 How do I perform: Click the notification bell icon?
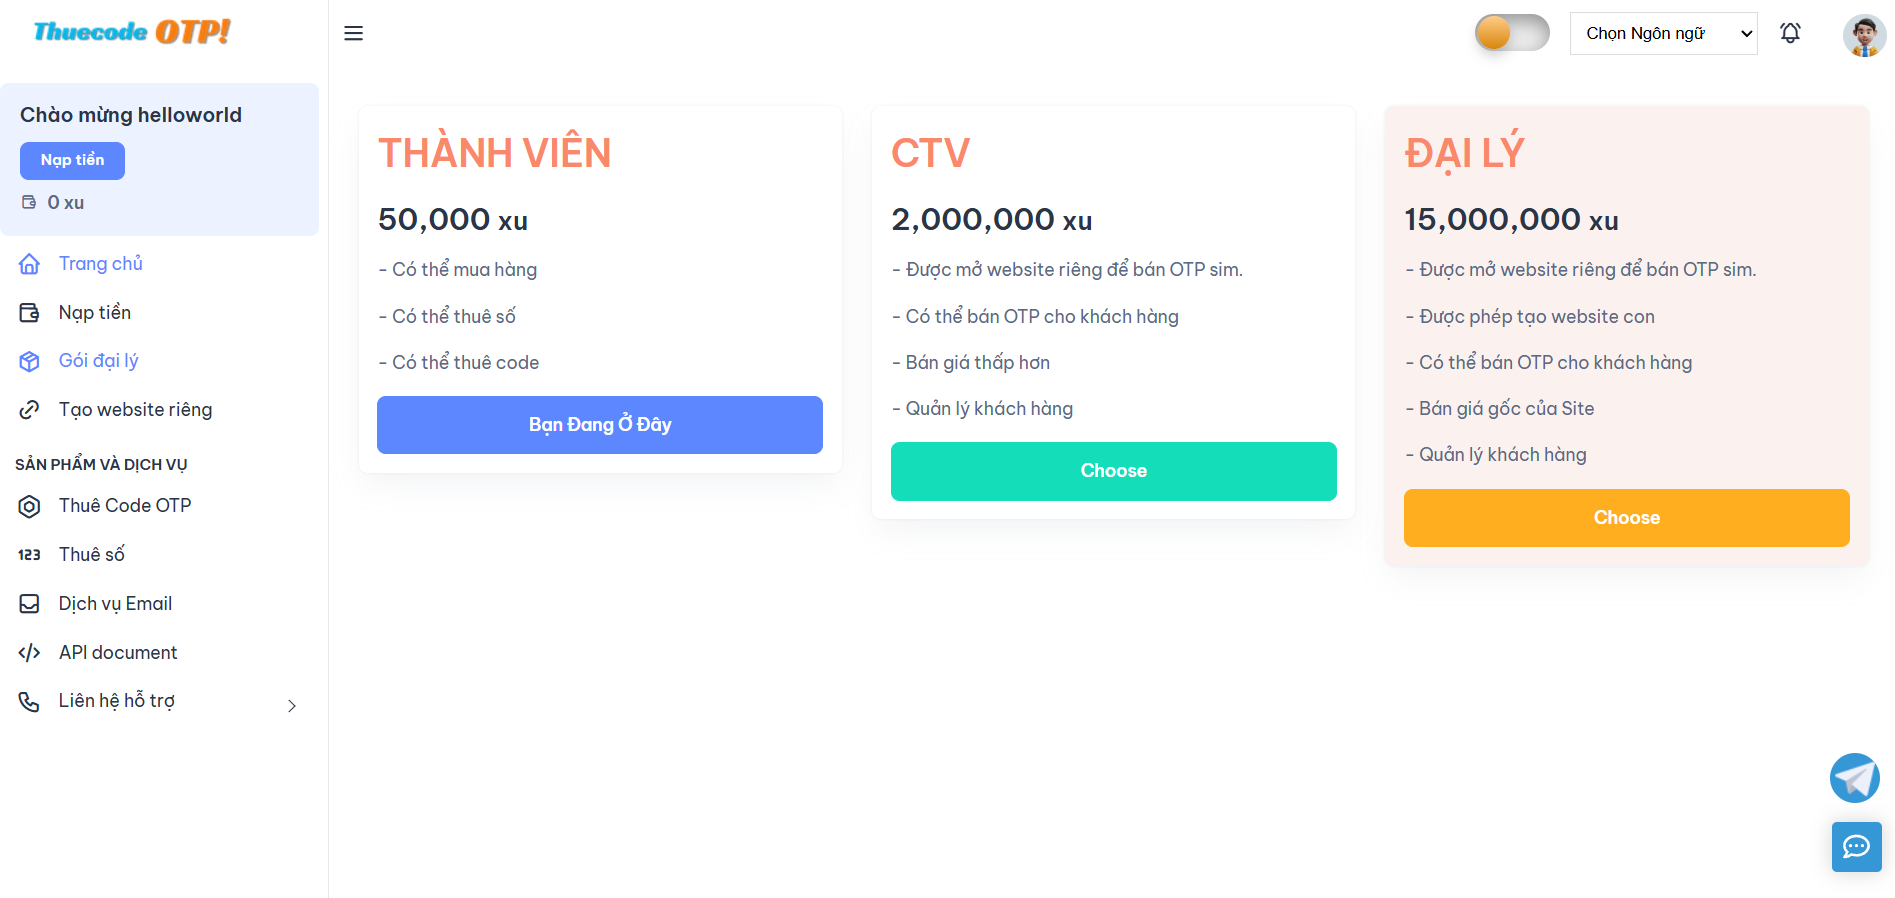pos(1790,33)
